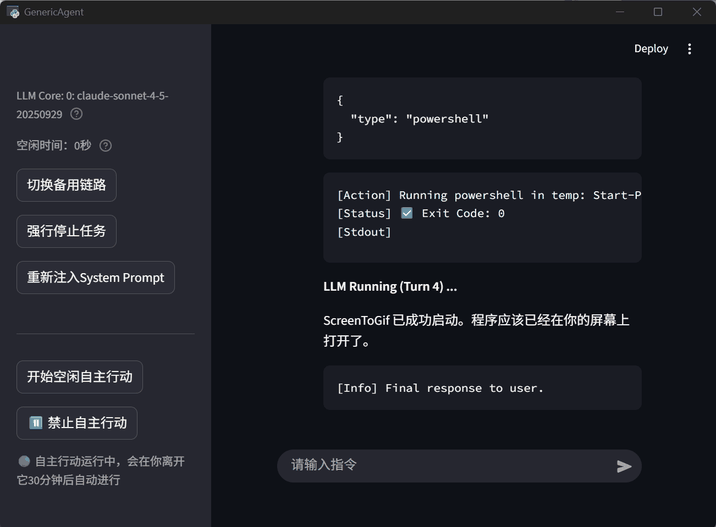Click 强行停止任务 button
Screen dimensions: 716x527
click(67, 231)
